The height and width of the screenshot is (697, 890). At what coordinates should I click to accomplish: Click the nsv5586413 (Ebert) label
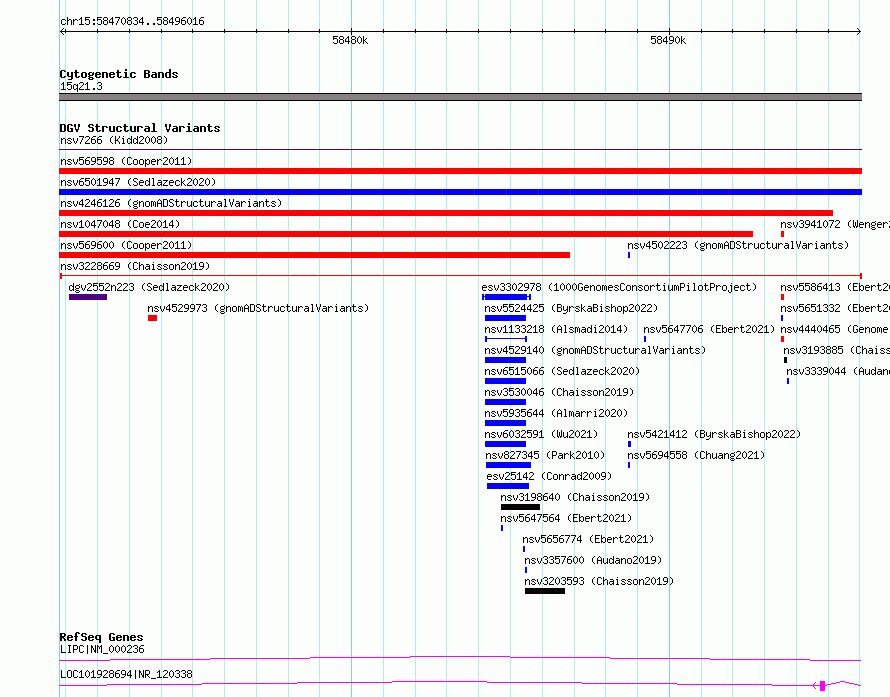click(x=835, y=287)
